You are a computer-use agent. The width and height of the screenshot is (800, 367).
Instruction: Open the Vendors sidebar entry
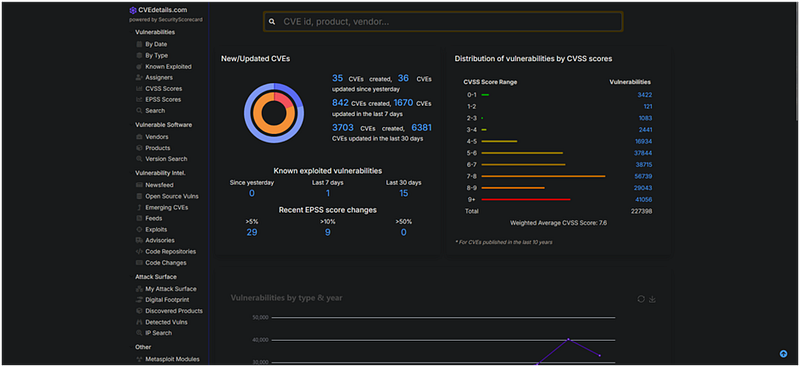(157, 137)
